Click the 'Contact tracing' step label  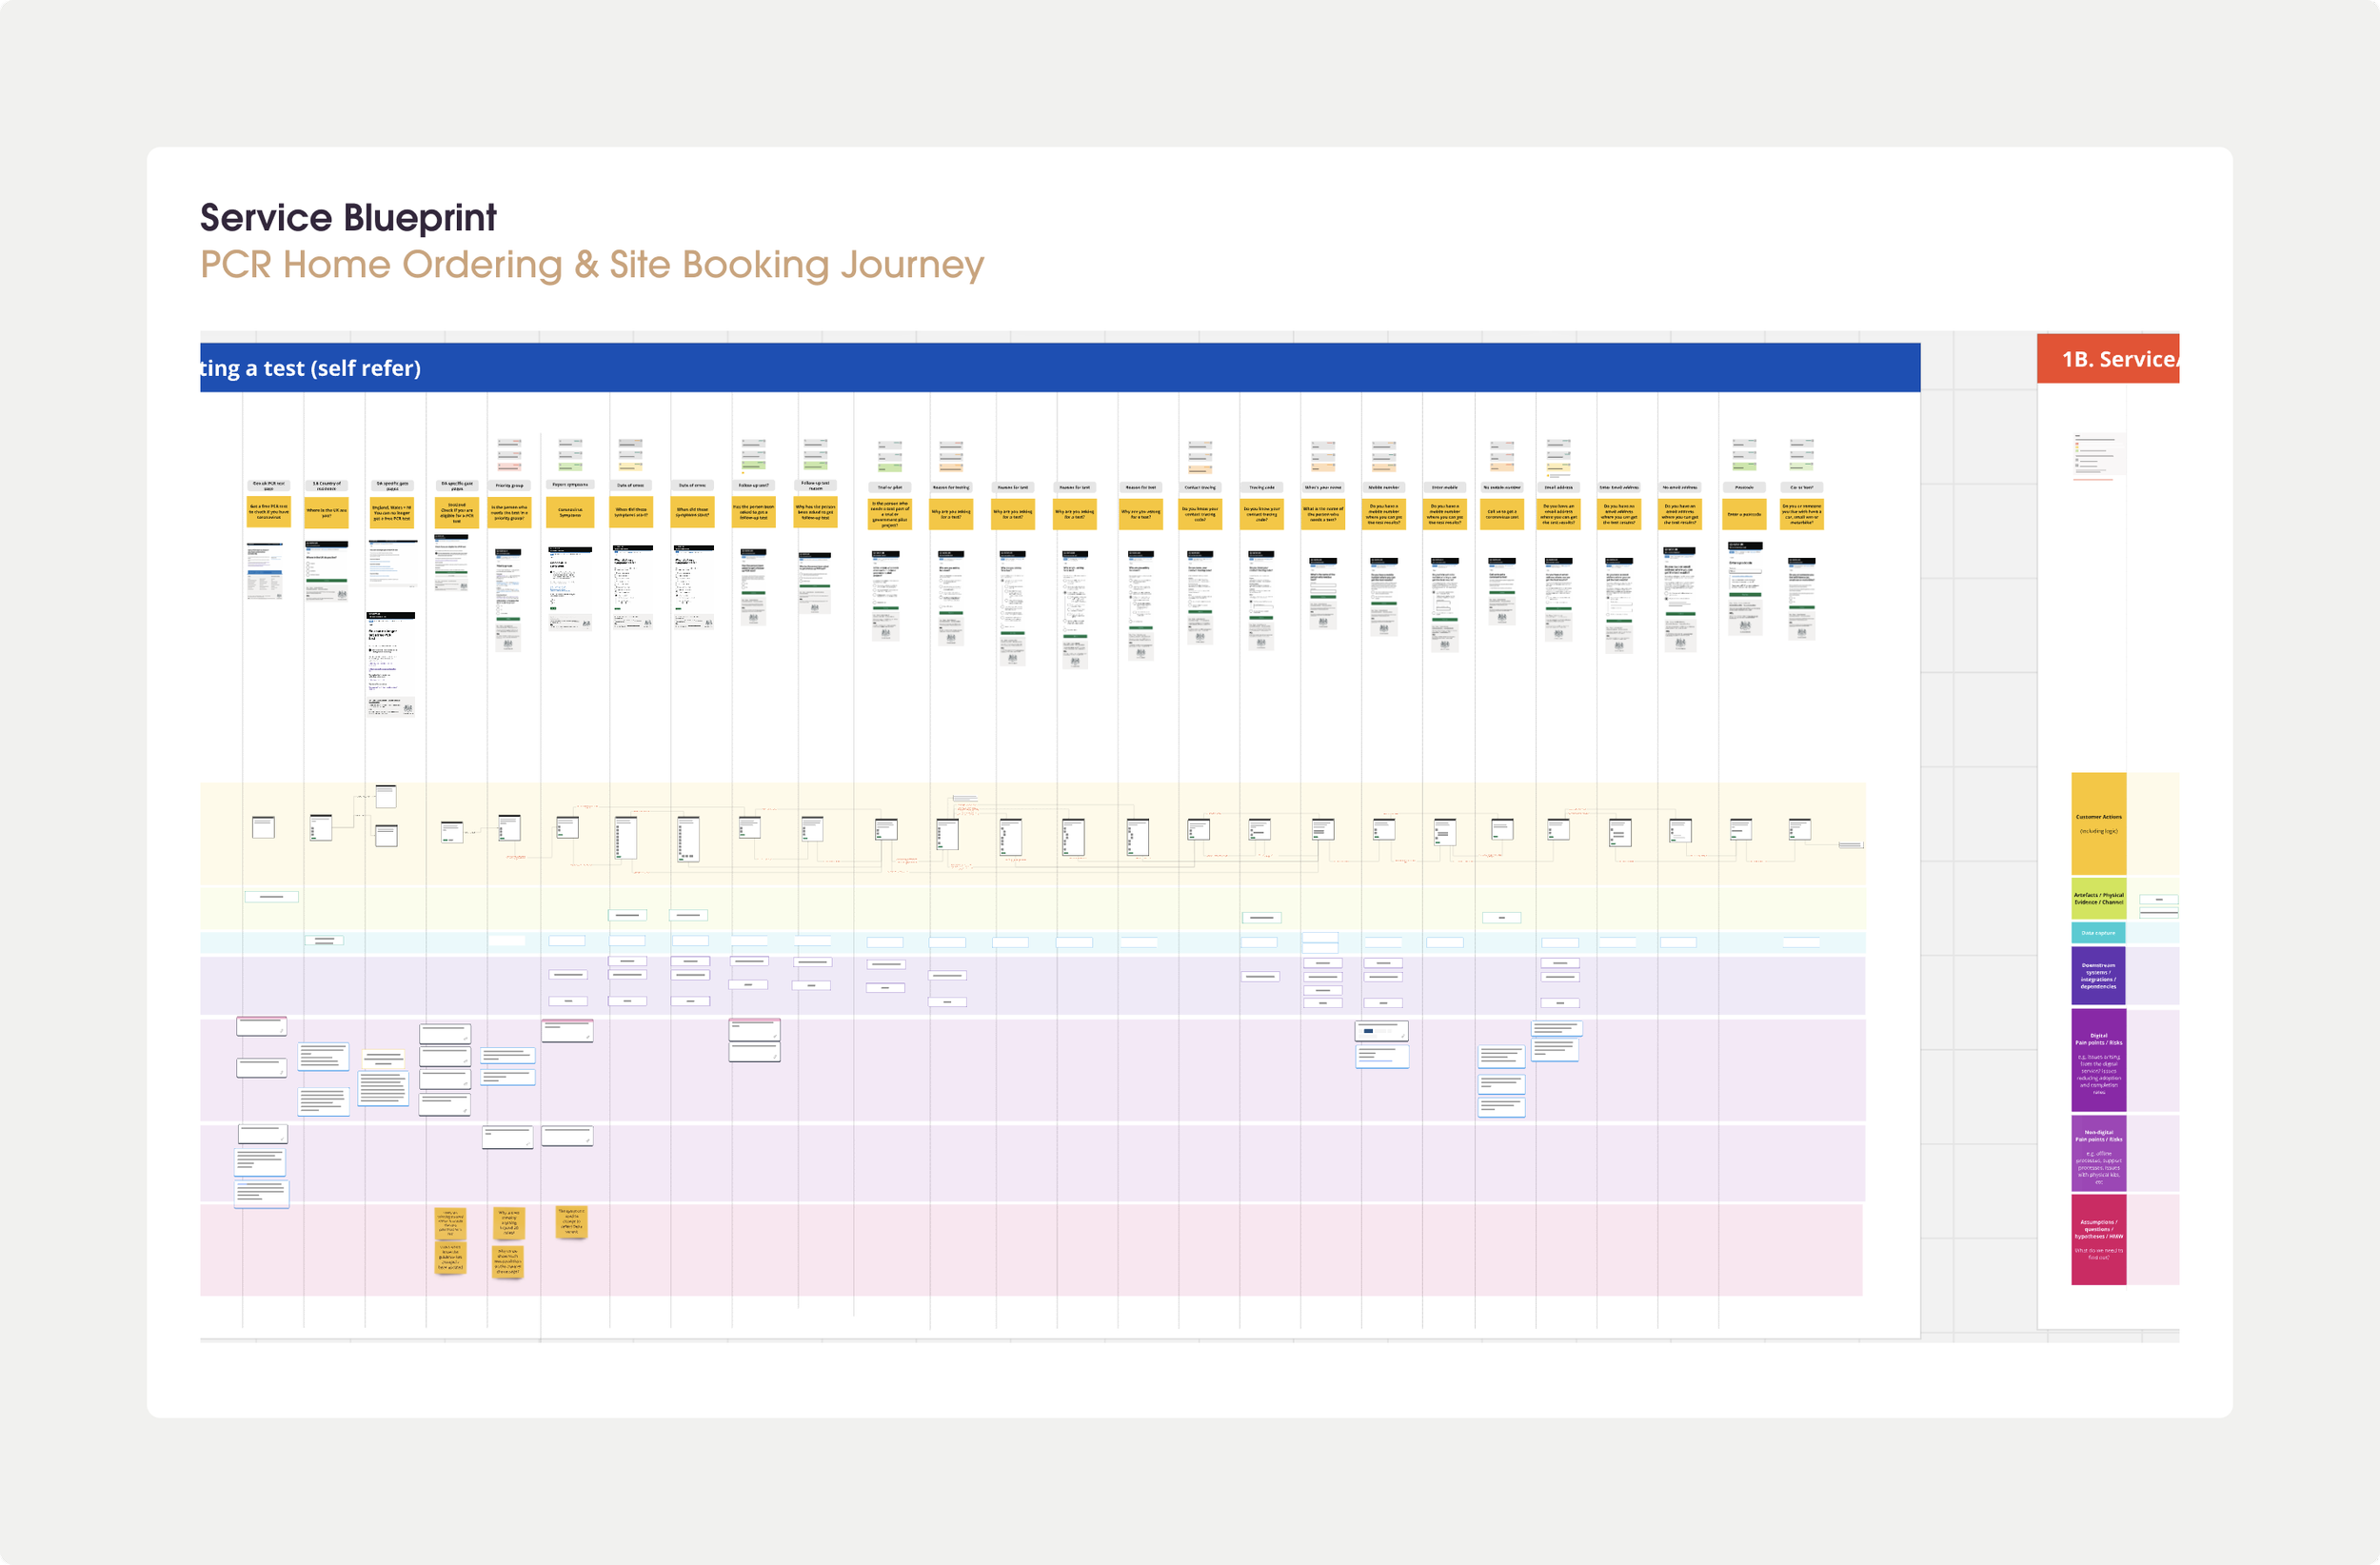point(1200,487)
